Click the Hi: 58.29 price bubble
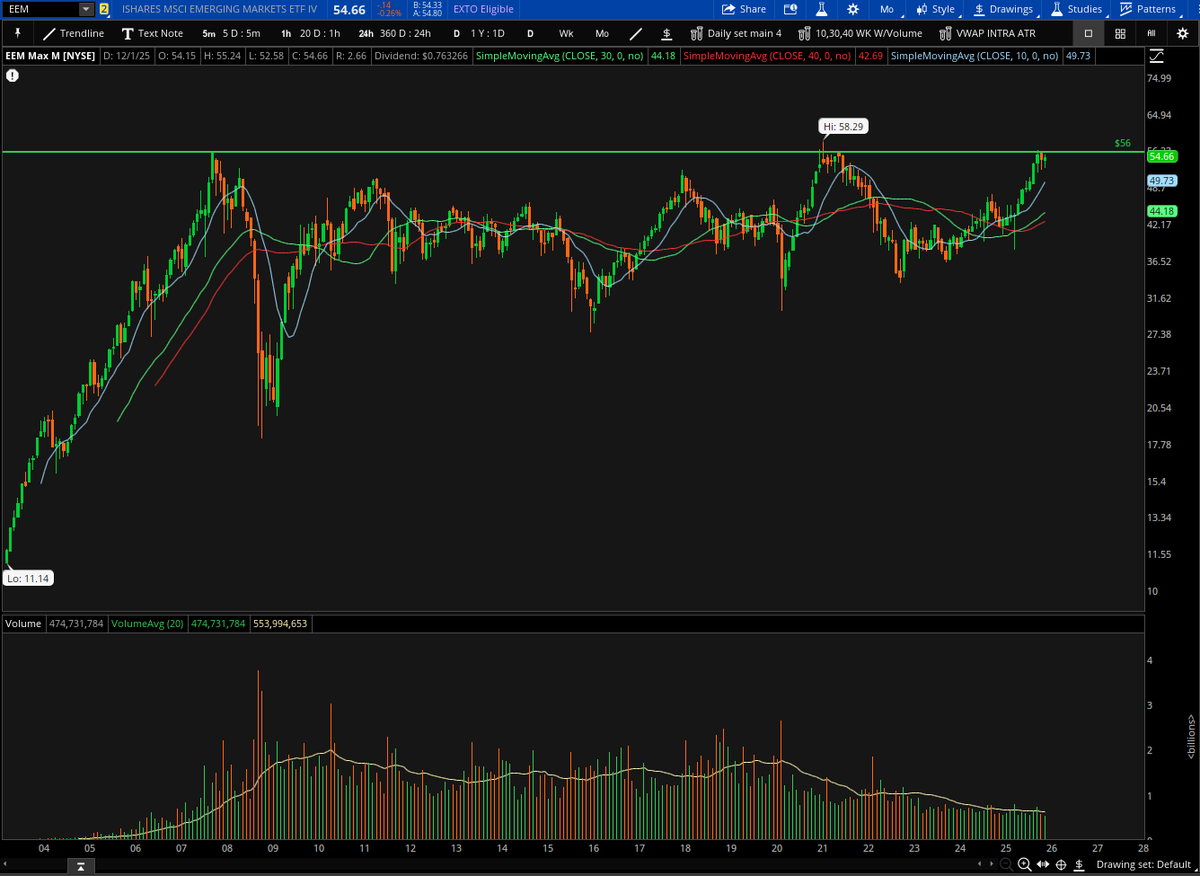1200x876 pixels. point(845,126)
